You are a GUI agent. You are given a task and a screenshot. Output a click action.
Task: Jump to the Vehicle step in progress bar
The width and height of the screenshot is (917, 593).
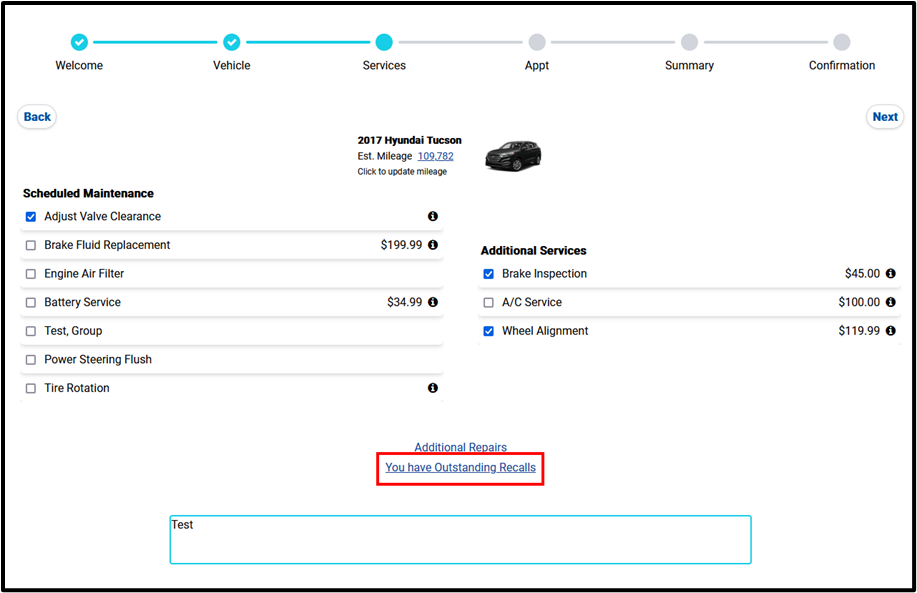tap(231, 42)
